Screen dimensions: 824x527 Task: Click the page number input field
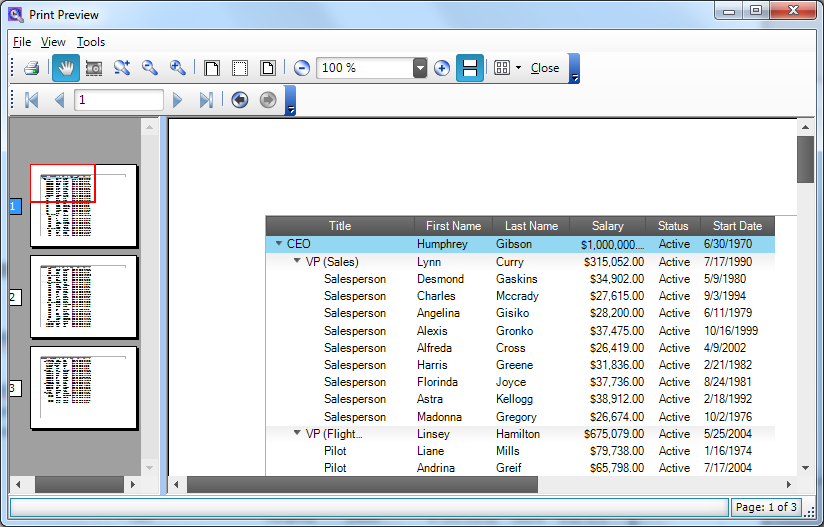tap(118, 100)
